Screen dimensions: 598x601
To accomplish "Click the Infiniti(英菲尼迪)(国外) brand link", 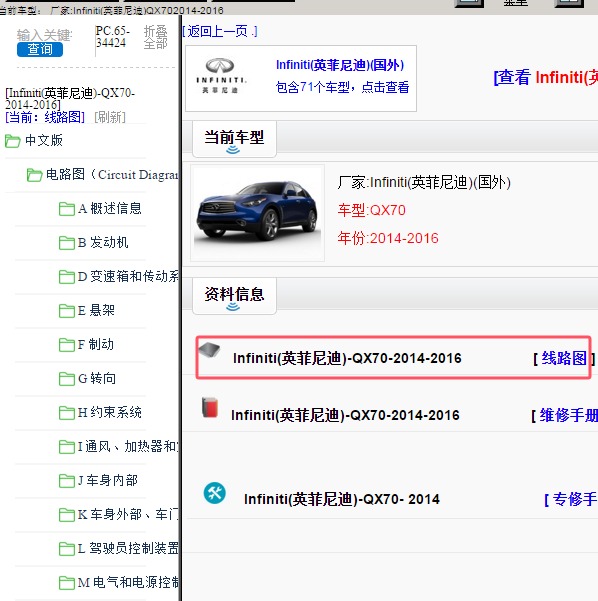I will [x=340, y=65].
